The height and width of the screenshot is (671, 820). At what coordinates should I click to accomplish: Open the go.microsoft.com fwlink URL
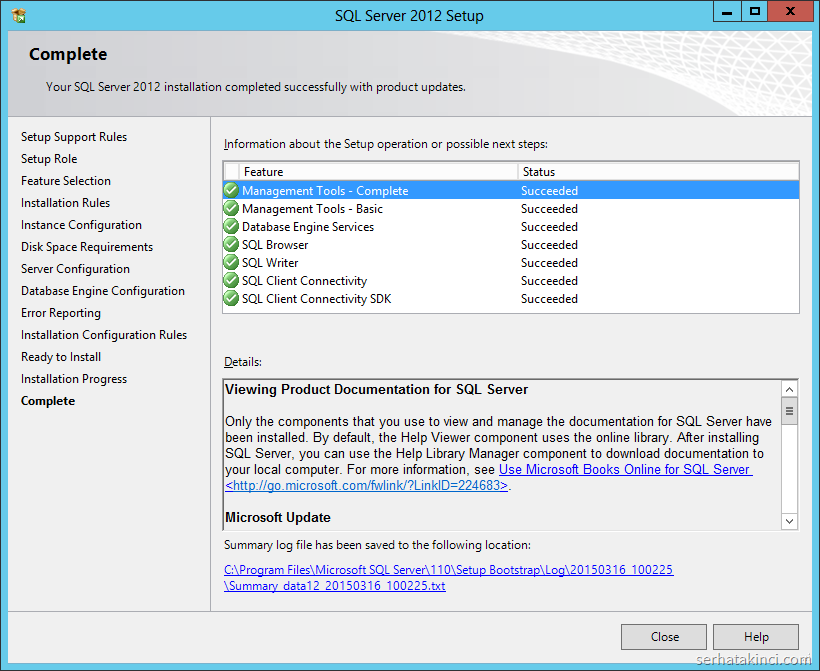pos(366,485)
